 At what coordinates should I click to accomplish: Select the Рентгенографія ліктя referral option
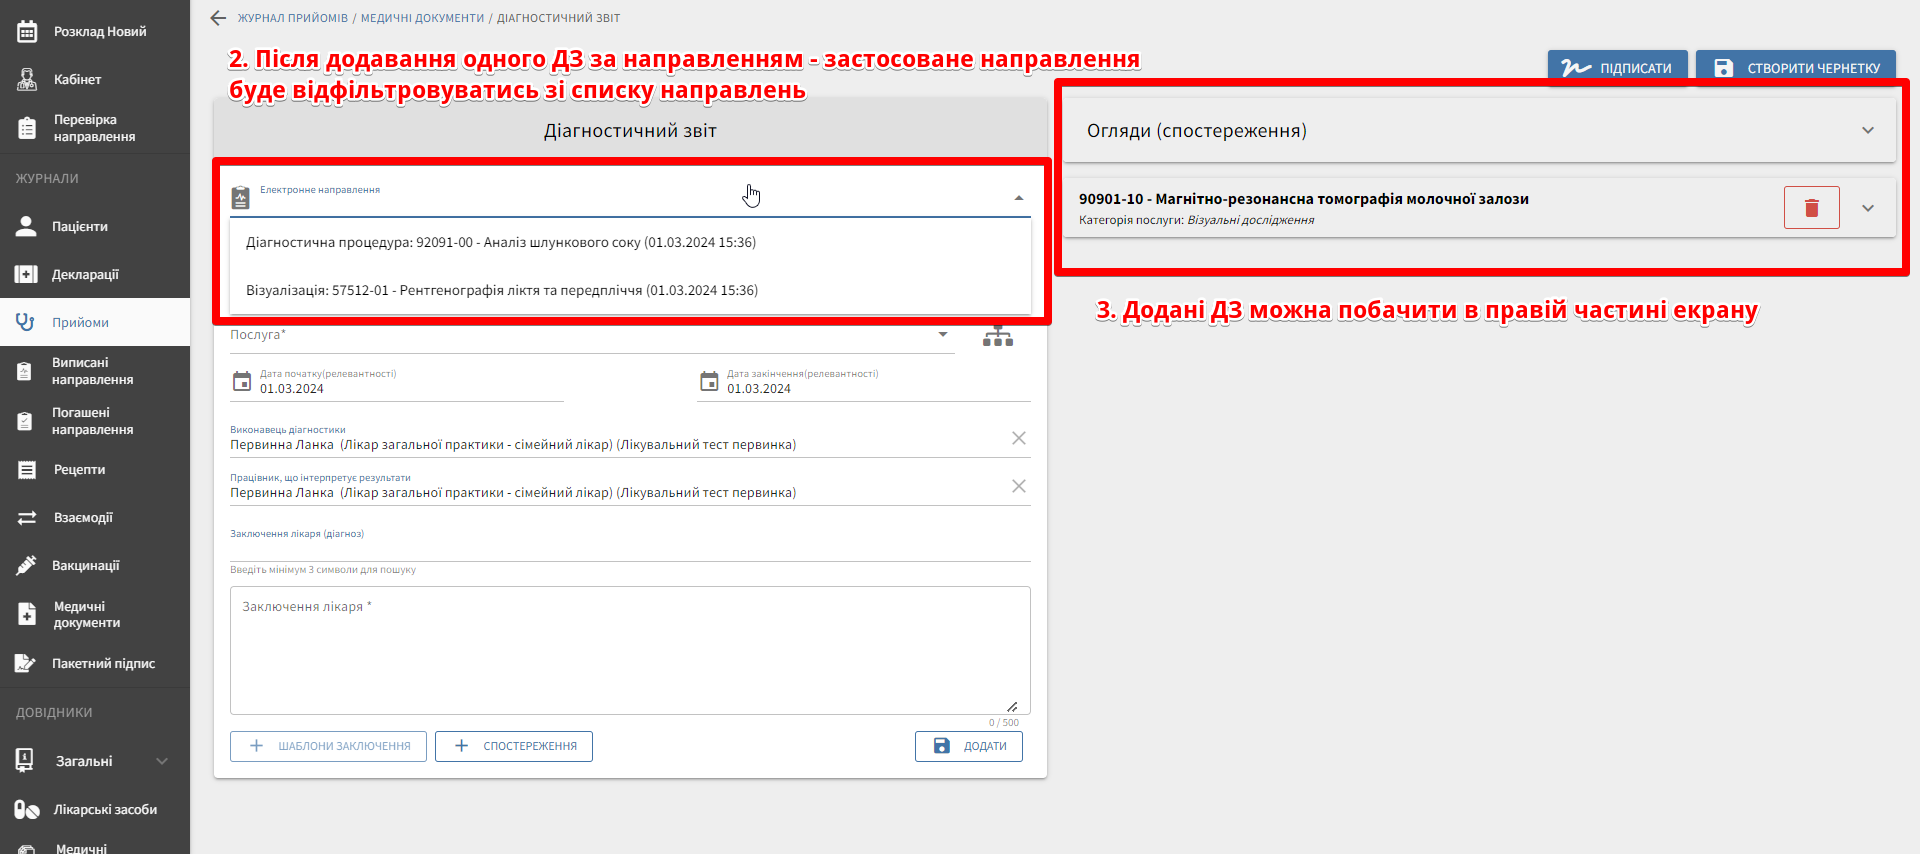[501, 291]
